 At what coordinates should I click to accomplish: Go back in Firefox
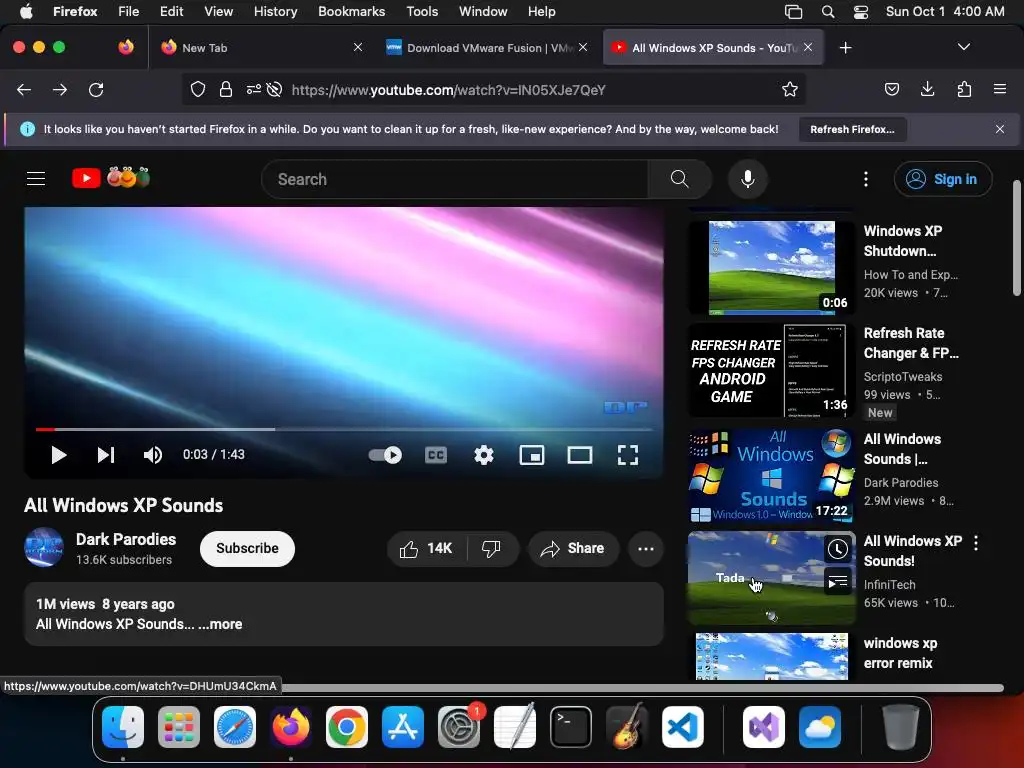coord(24,89)
